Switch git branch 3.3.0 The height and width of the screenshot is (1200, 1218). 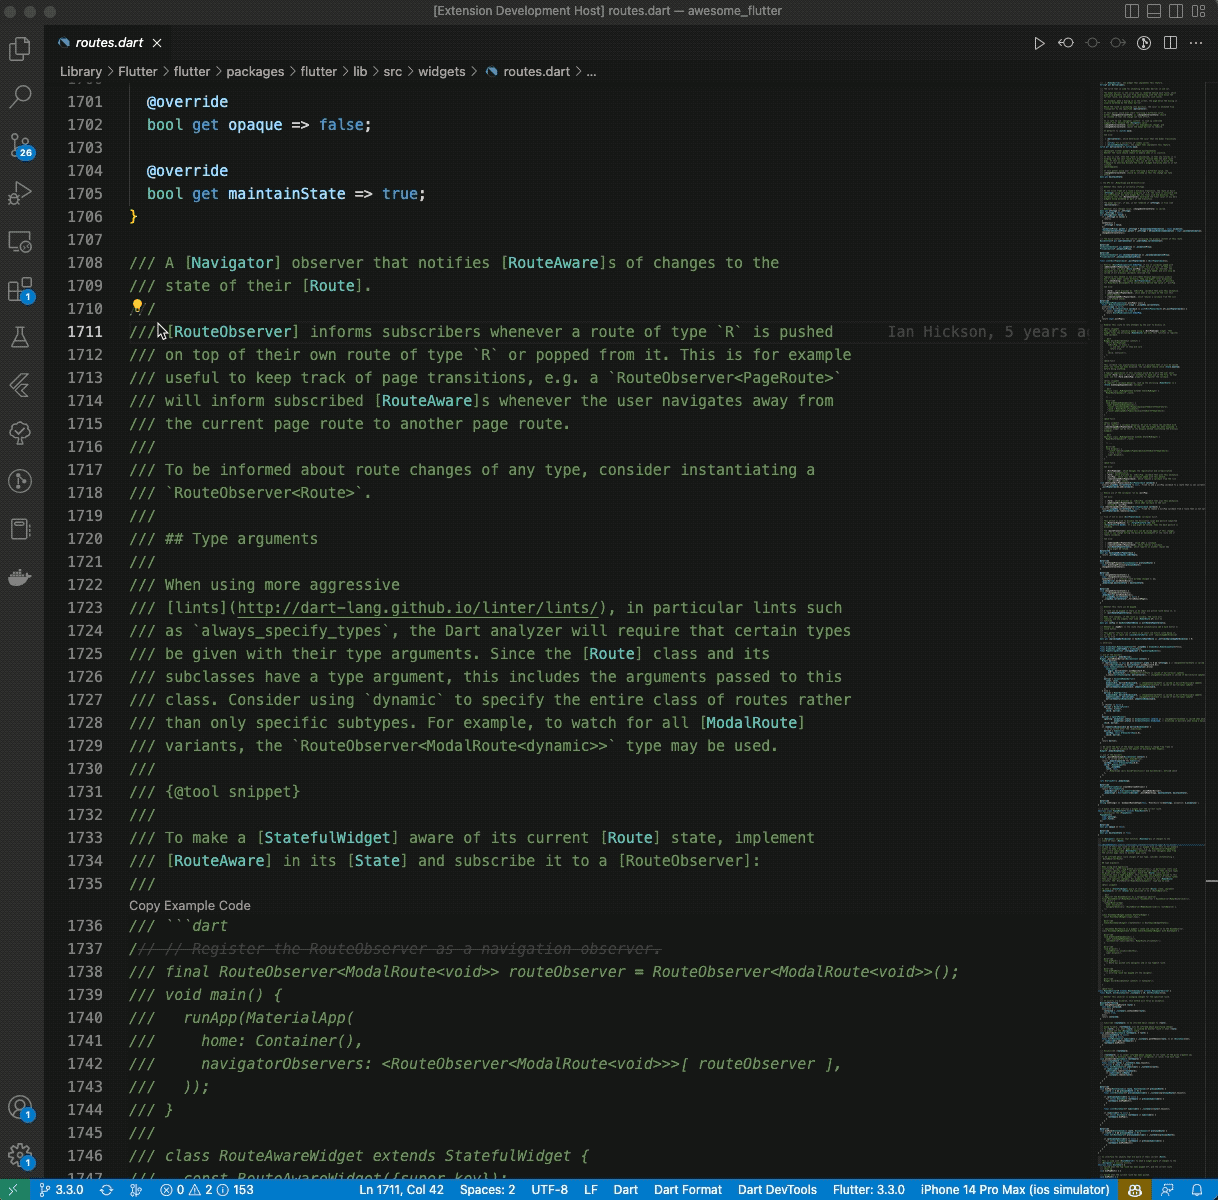coord(61,1190)
